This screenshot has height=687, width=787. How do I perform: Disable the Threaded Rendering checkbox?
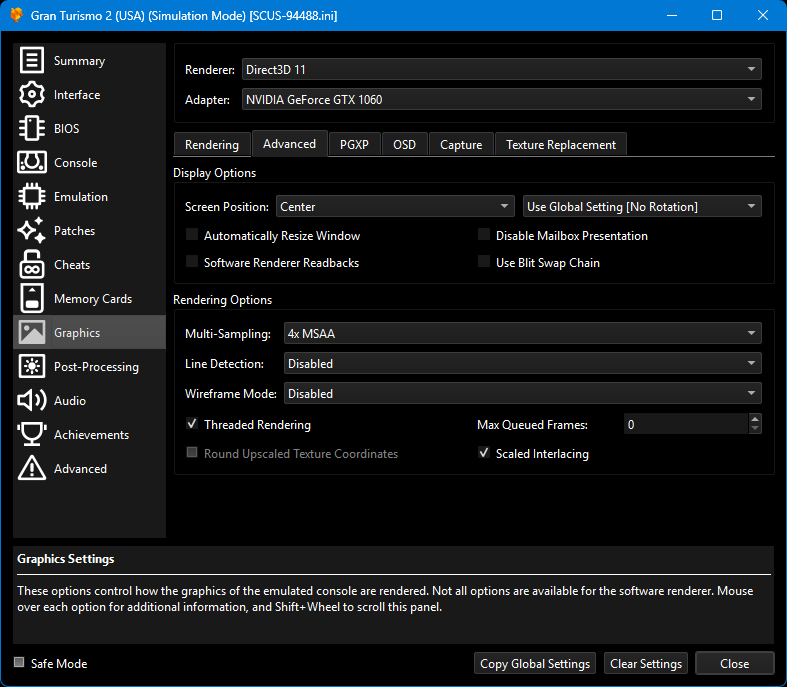coord(192,424)
